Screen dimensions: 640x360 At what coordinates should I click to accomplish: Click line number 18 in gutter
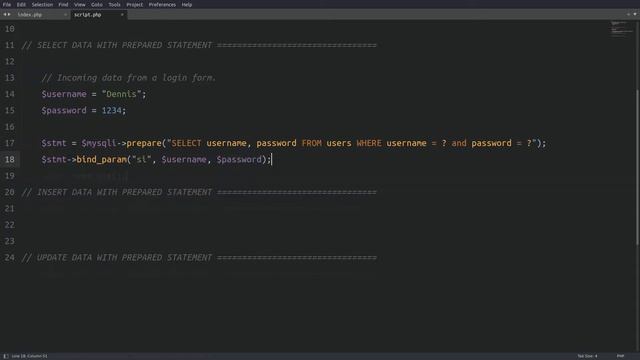(9, 160)
